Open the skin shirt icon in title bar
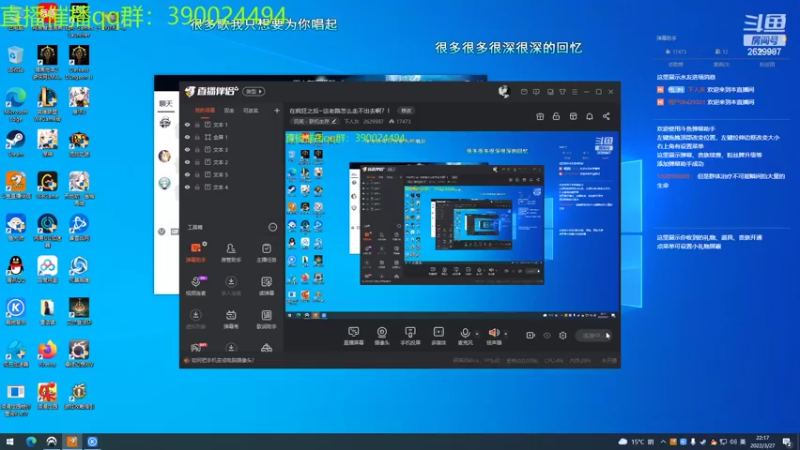Screen dimensions: 800x450 click(x=562, y=92)
